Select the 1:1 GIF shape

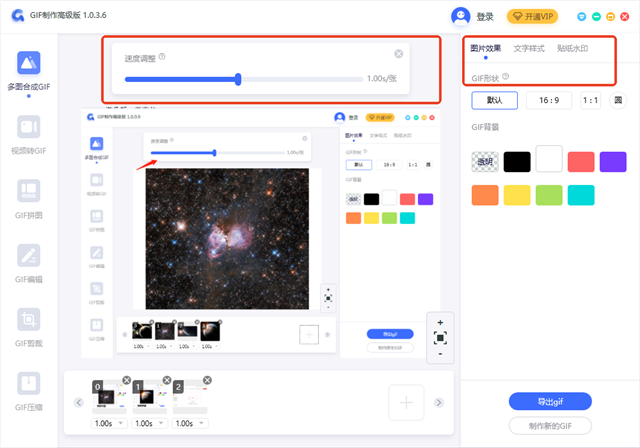[x=590, y=100]
